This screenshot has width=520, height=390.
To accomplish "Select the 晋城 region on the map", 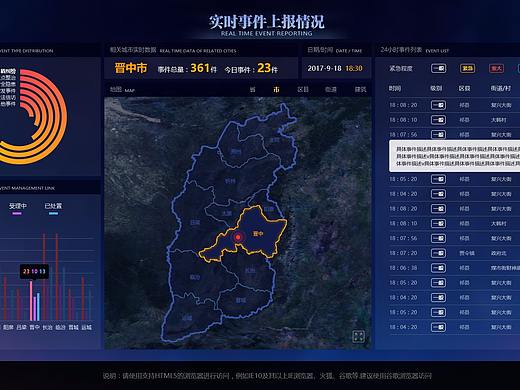I will point(241,300).
